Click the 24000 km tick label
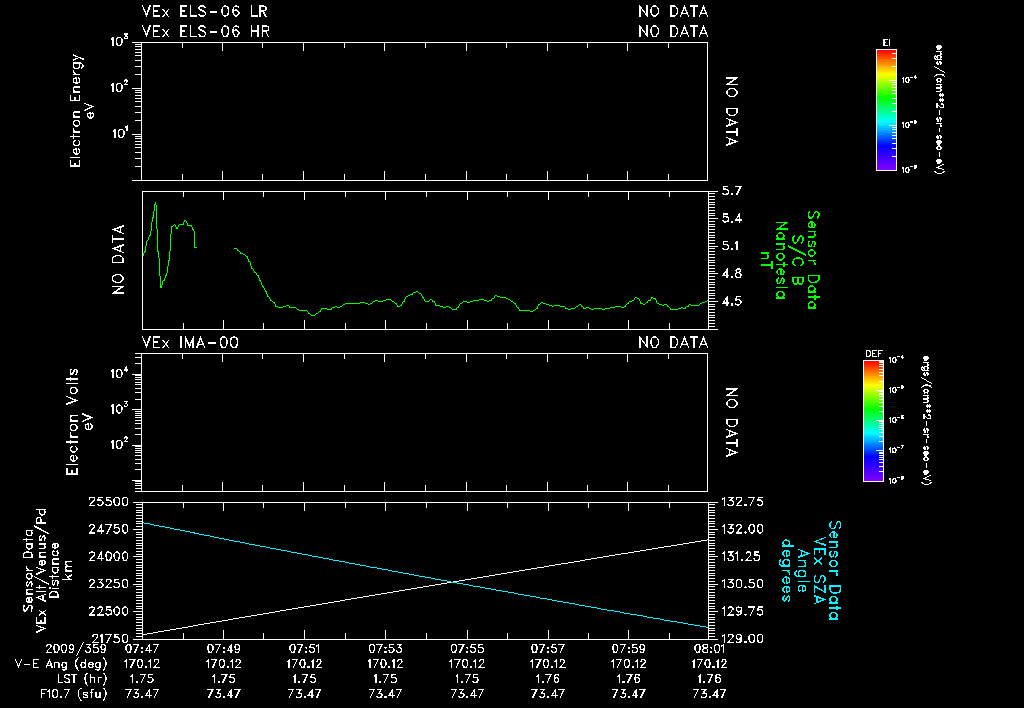This screenshot has height=708, width=1024. 108,557
